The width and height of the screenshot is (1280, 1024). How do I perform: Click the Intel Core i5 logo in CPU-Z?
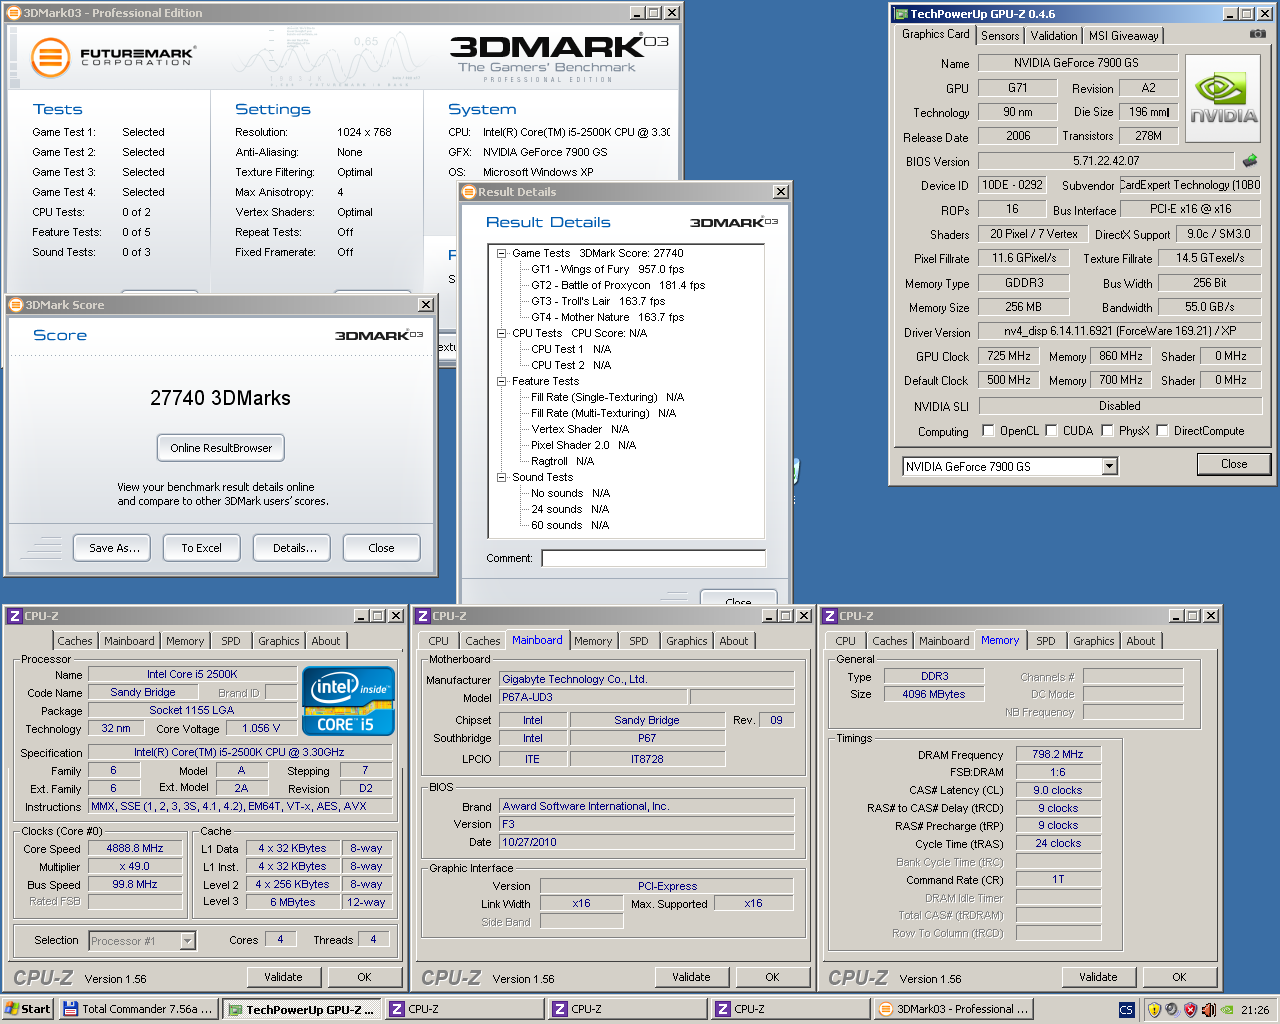pyautogui.click(x=348, y=701)
